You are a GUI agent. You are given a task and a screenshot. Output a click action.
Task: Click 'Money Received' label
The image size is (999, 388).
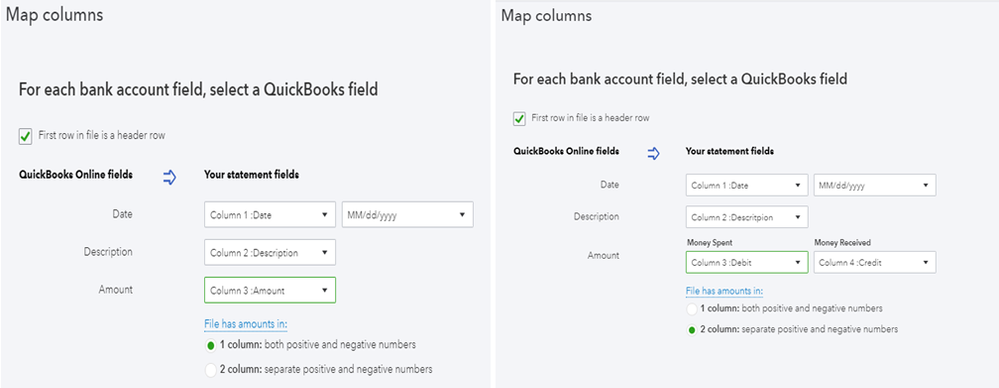point(842,243)
